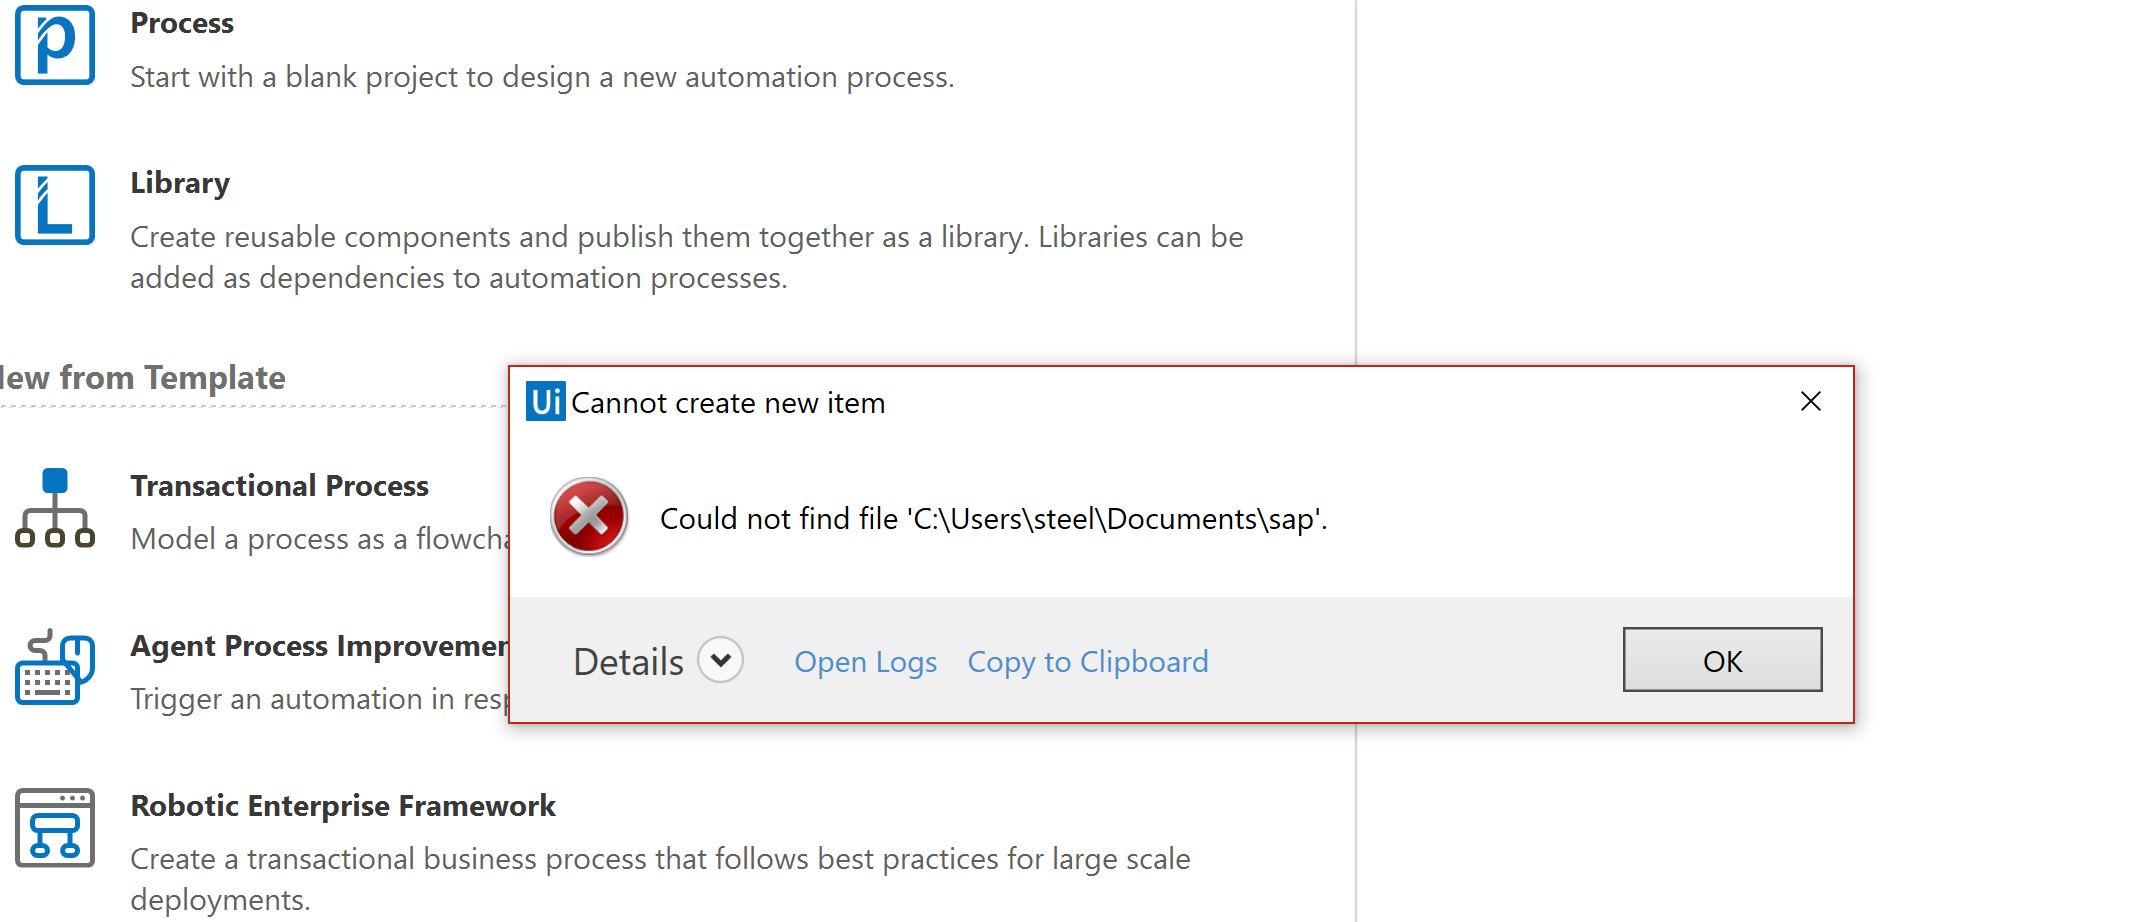Click the UiPath logo in dialog title

(546, 402)
